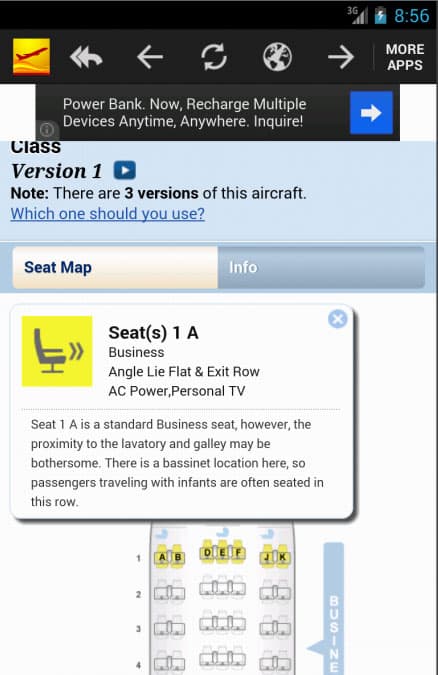Open the globe browser icon
The width and height of the screenshot is (438, 675).
[x=277, y=56]
